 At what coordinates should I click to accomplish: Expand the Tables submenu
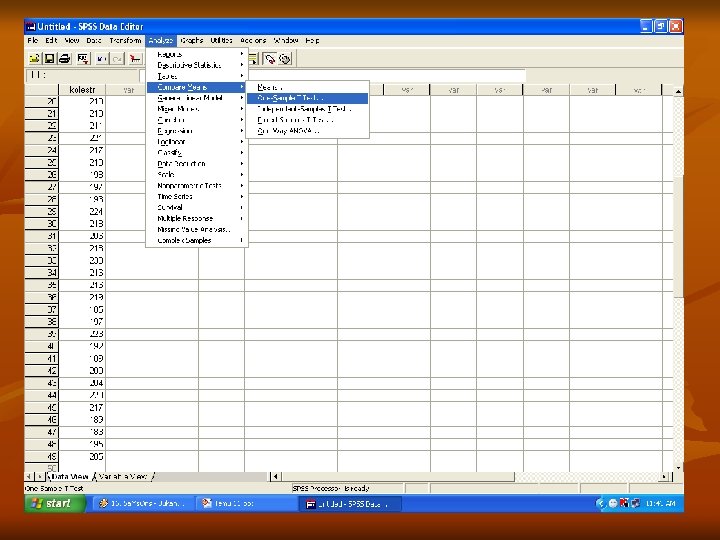[197, 76]
